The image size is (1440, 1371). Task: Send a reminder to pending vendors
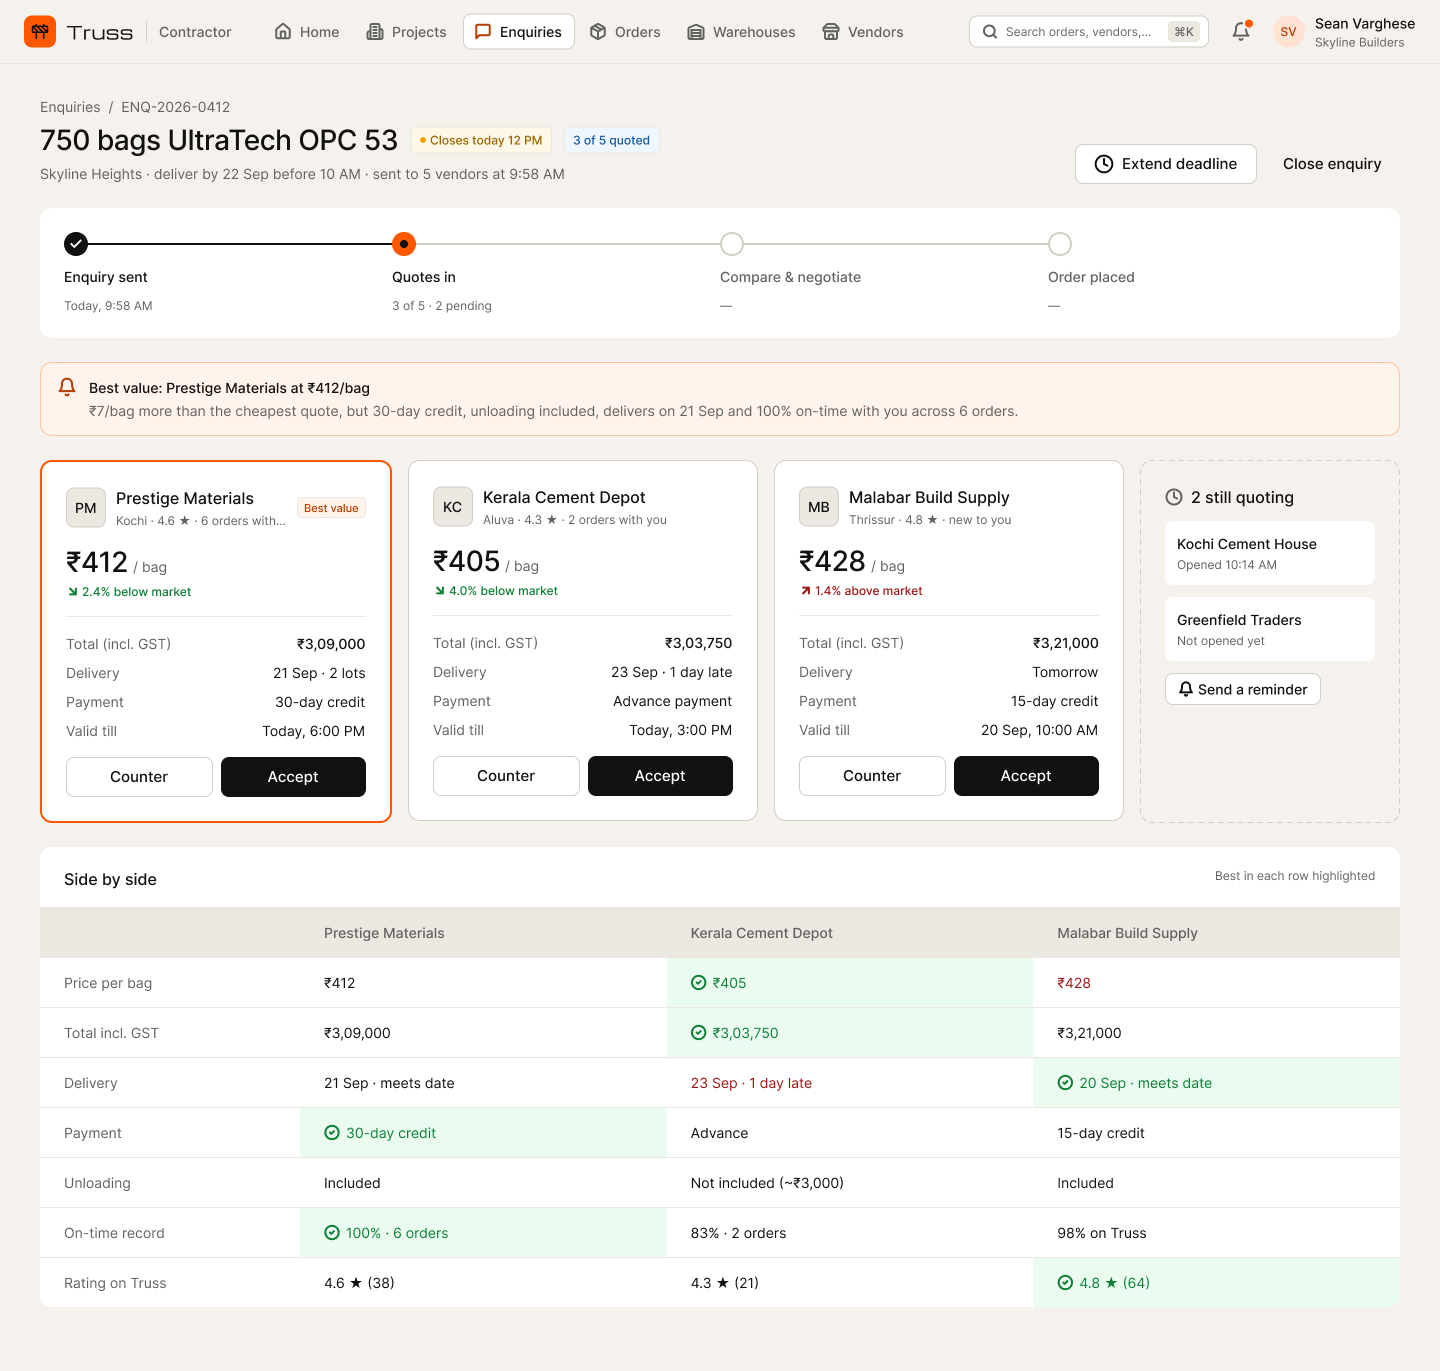(1243, 689)
